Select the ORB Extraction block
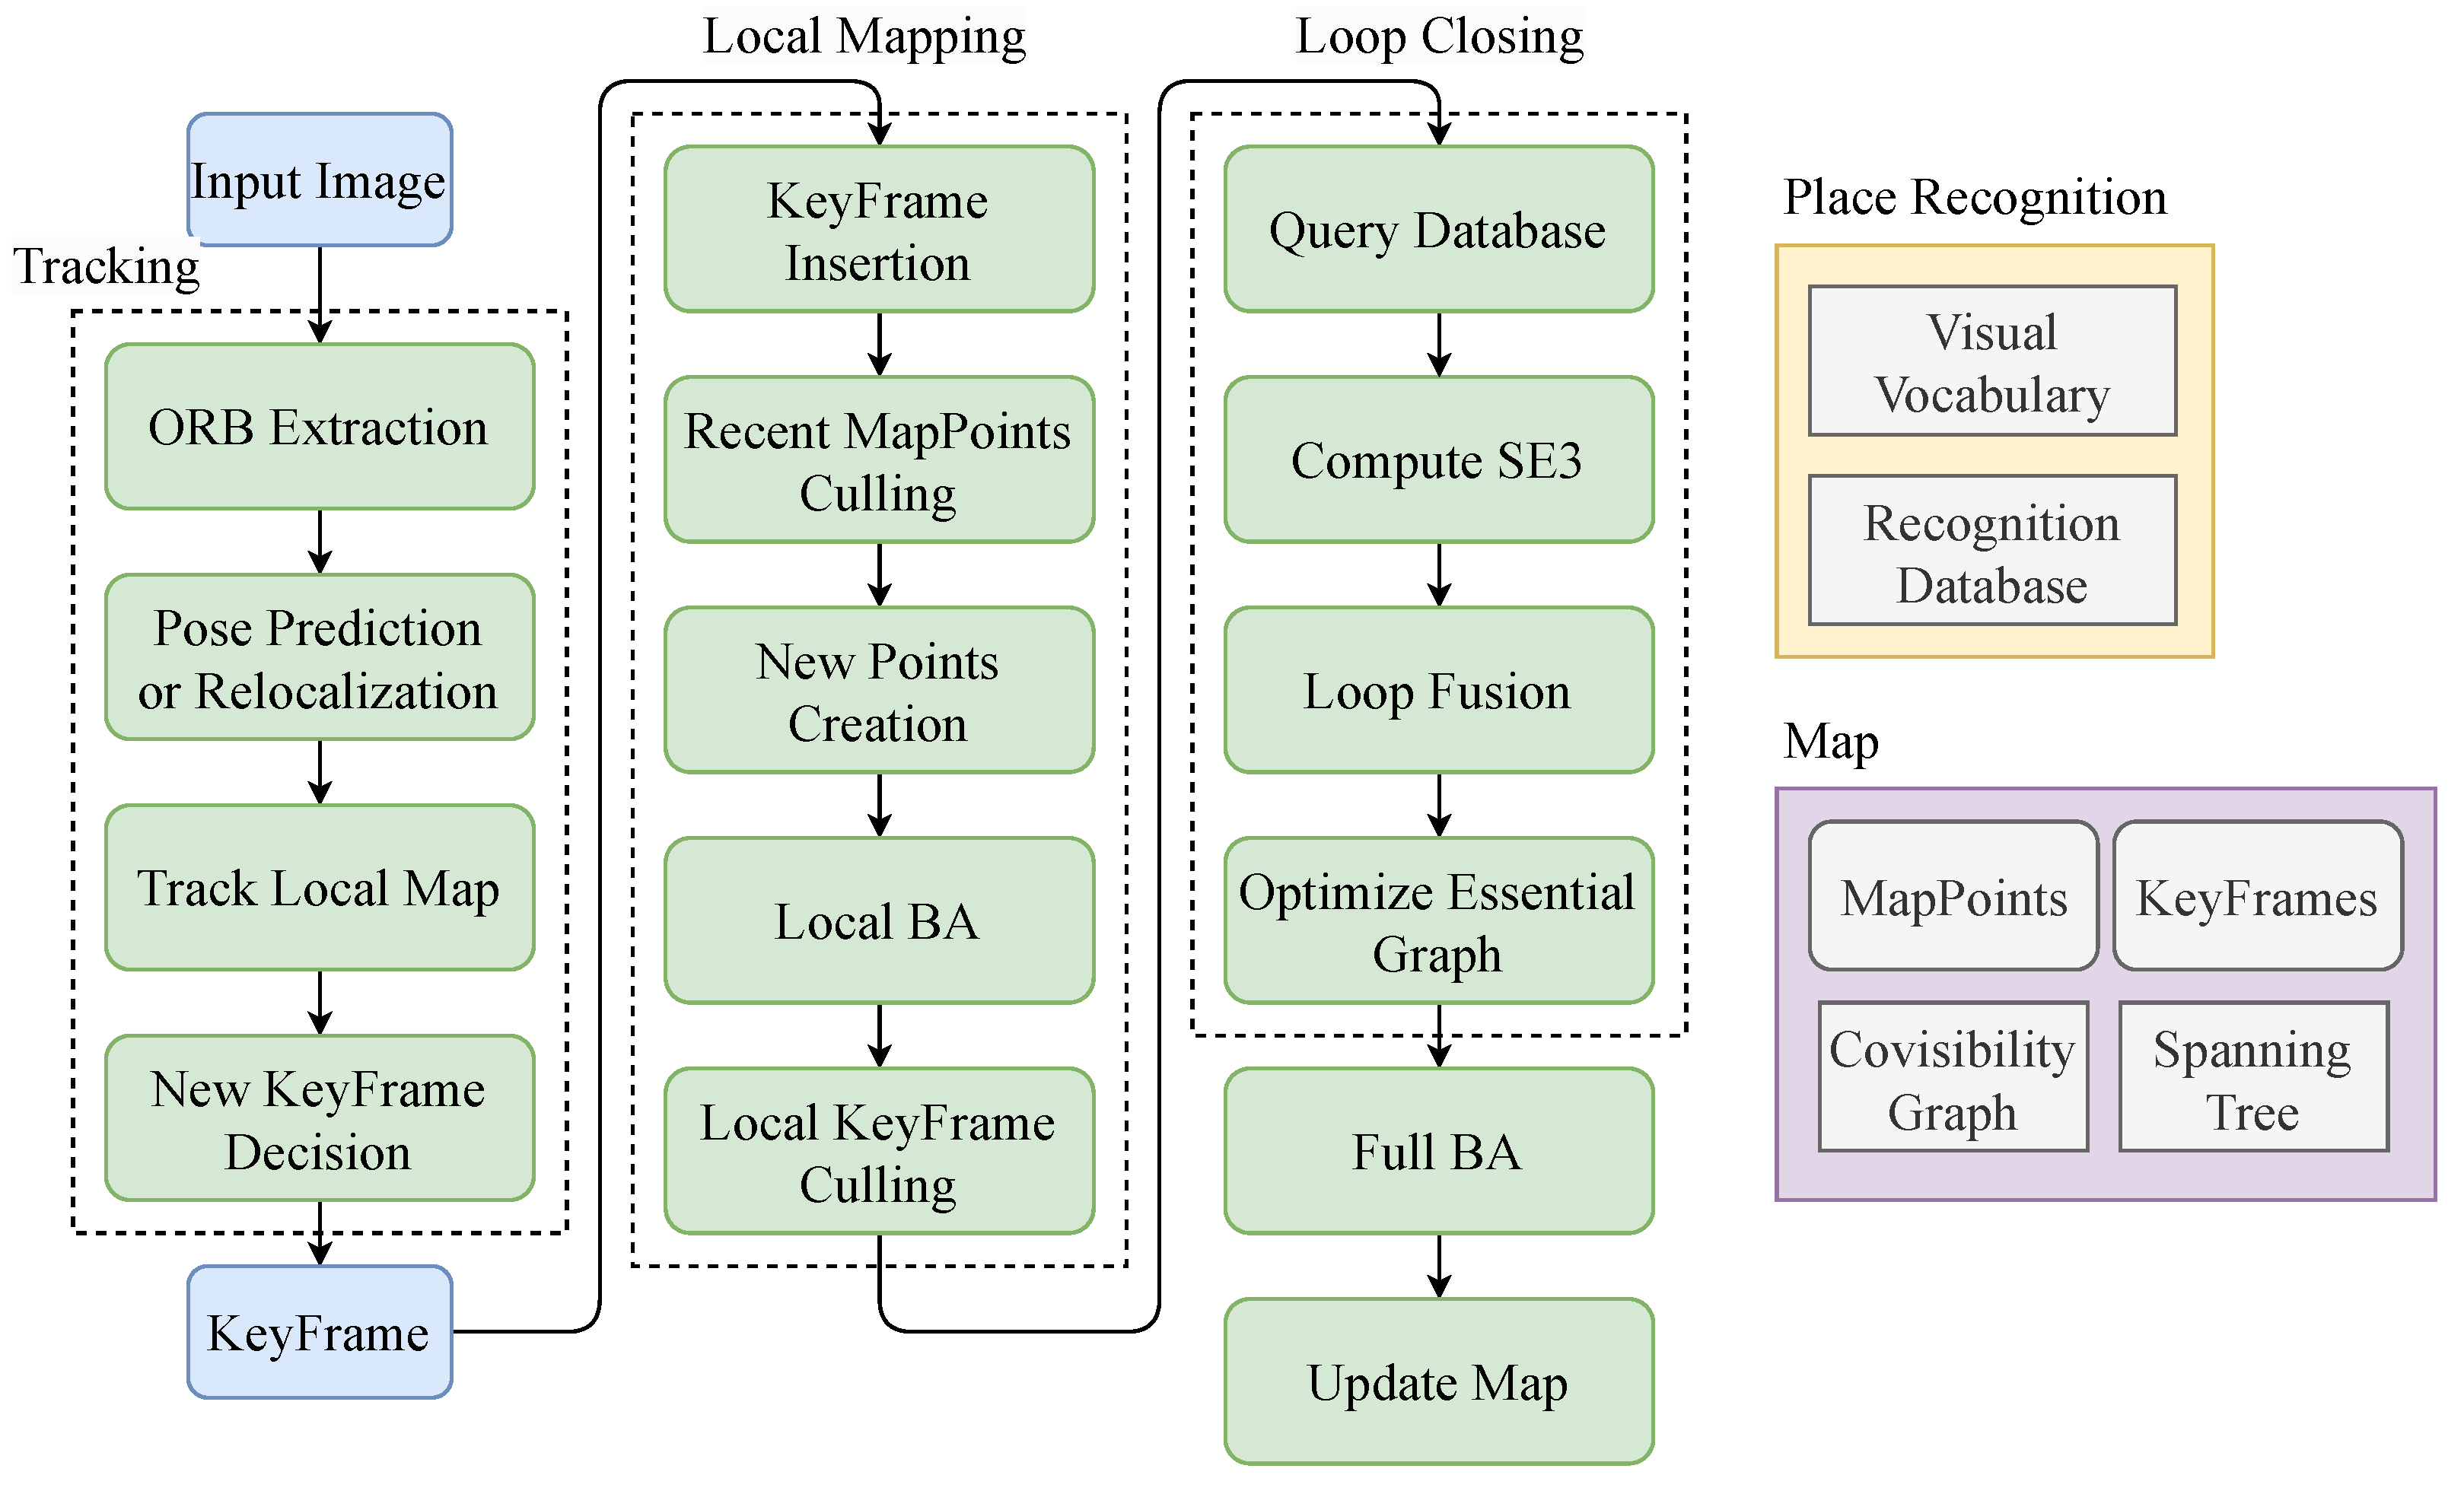This screenshot has width=2464, height=1491. pyautogui.click(x=319, y=427)
